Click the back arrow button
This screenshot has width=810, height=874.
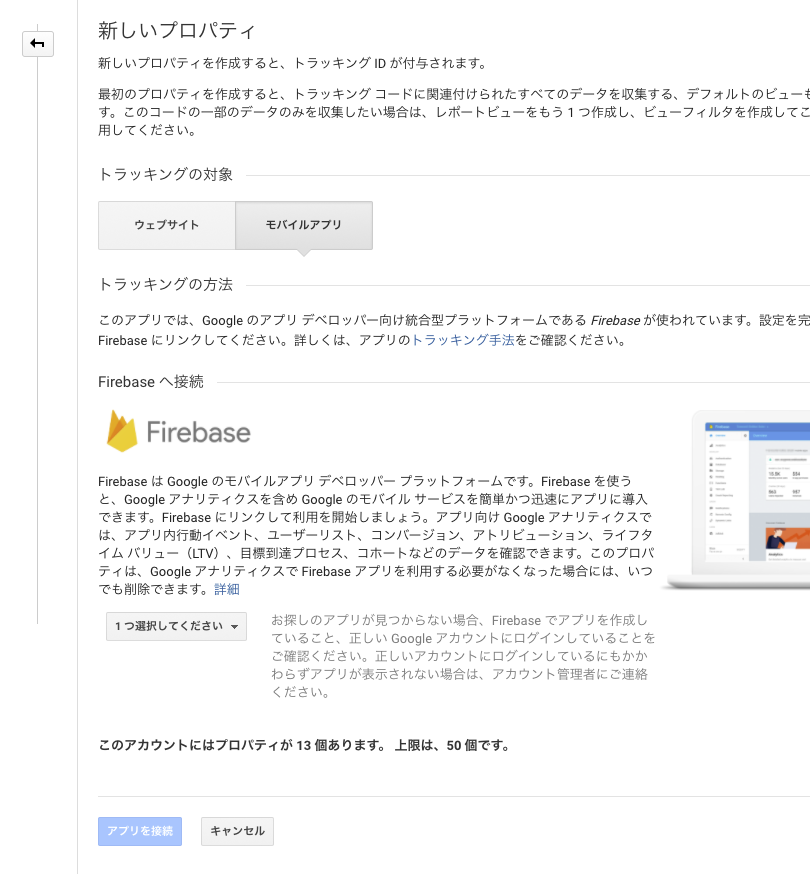(38, 43)
